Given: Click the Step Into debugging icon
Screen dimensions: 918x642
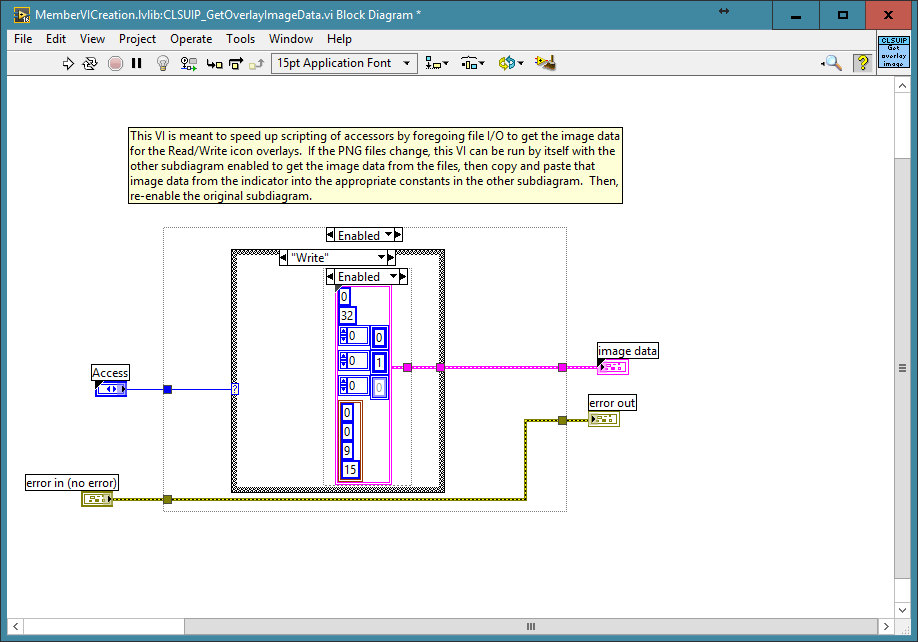Looking at the screenshot, I should (x=214, y=62).
